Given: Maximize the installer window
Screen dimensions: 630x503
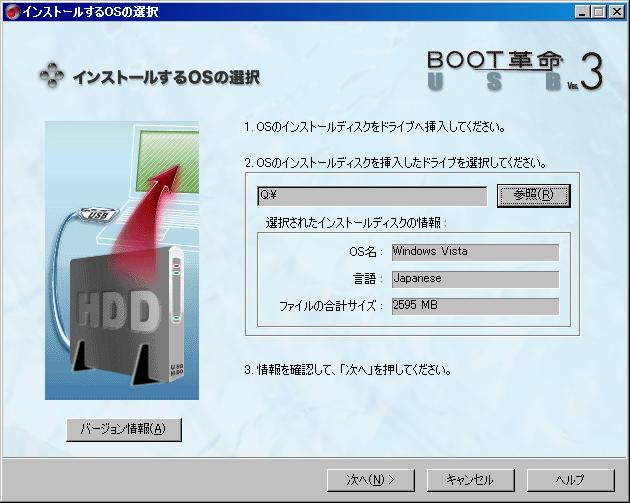Looking at the screenshot, I should 599,12.
